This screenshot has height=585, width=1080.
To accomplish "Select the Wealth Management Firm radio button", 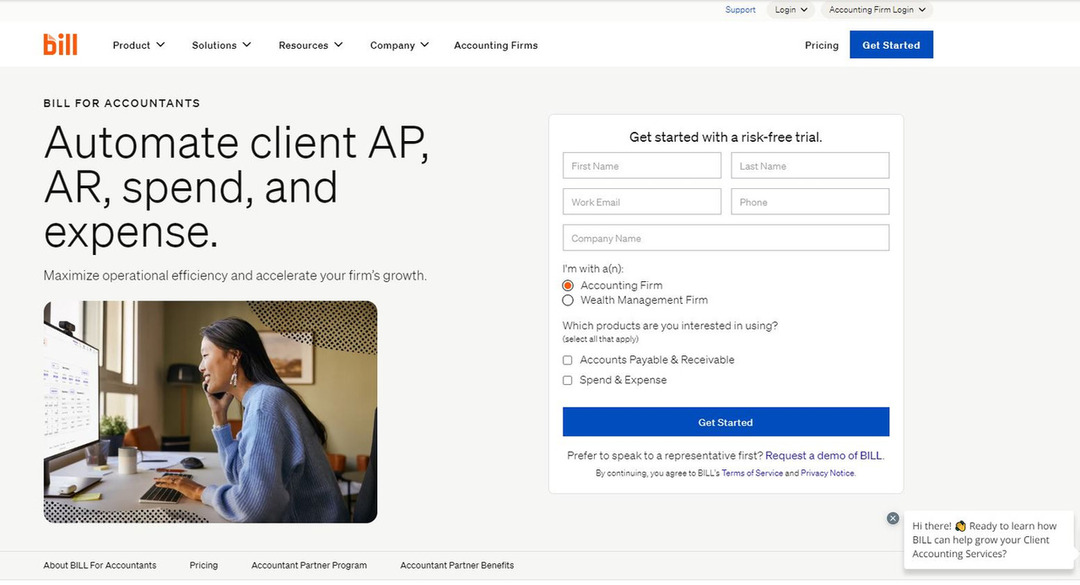I will [568, 300].
